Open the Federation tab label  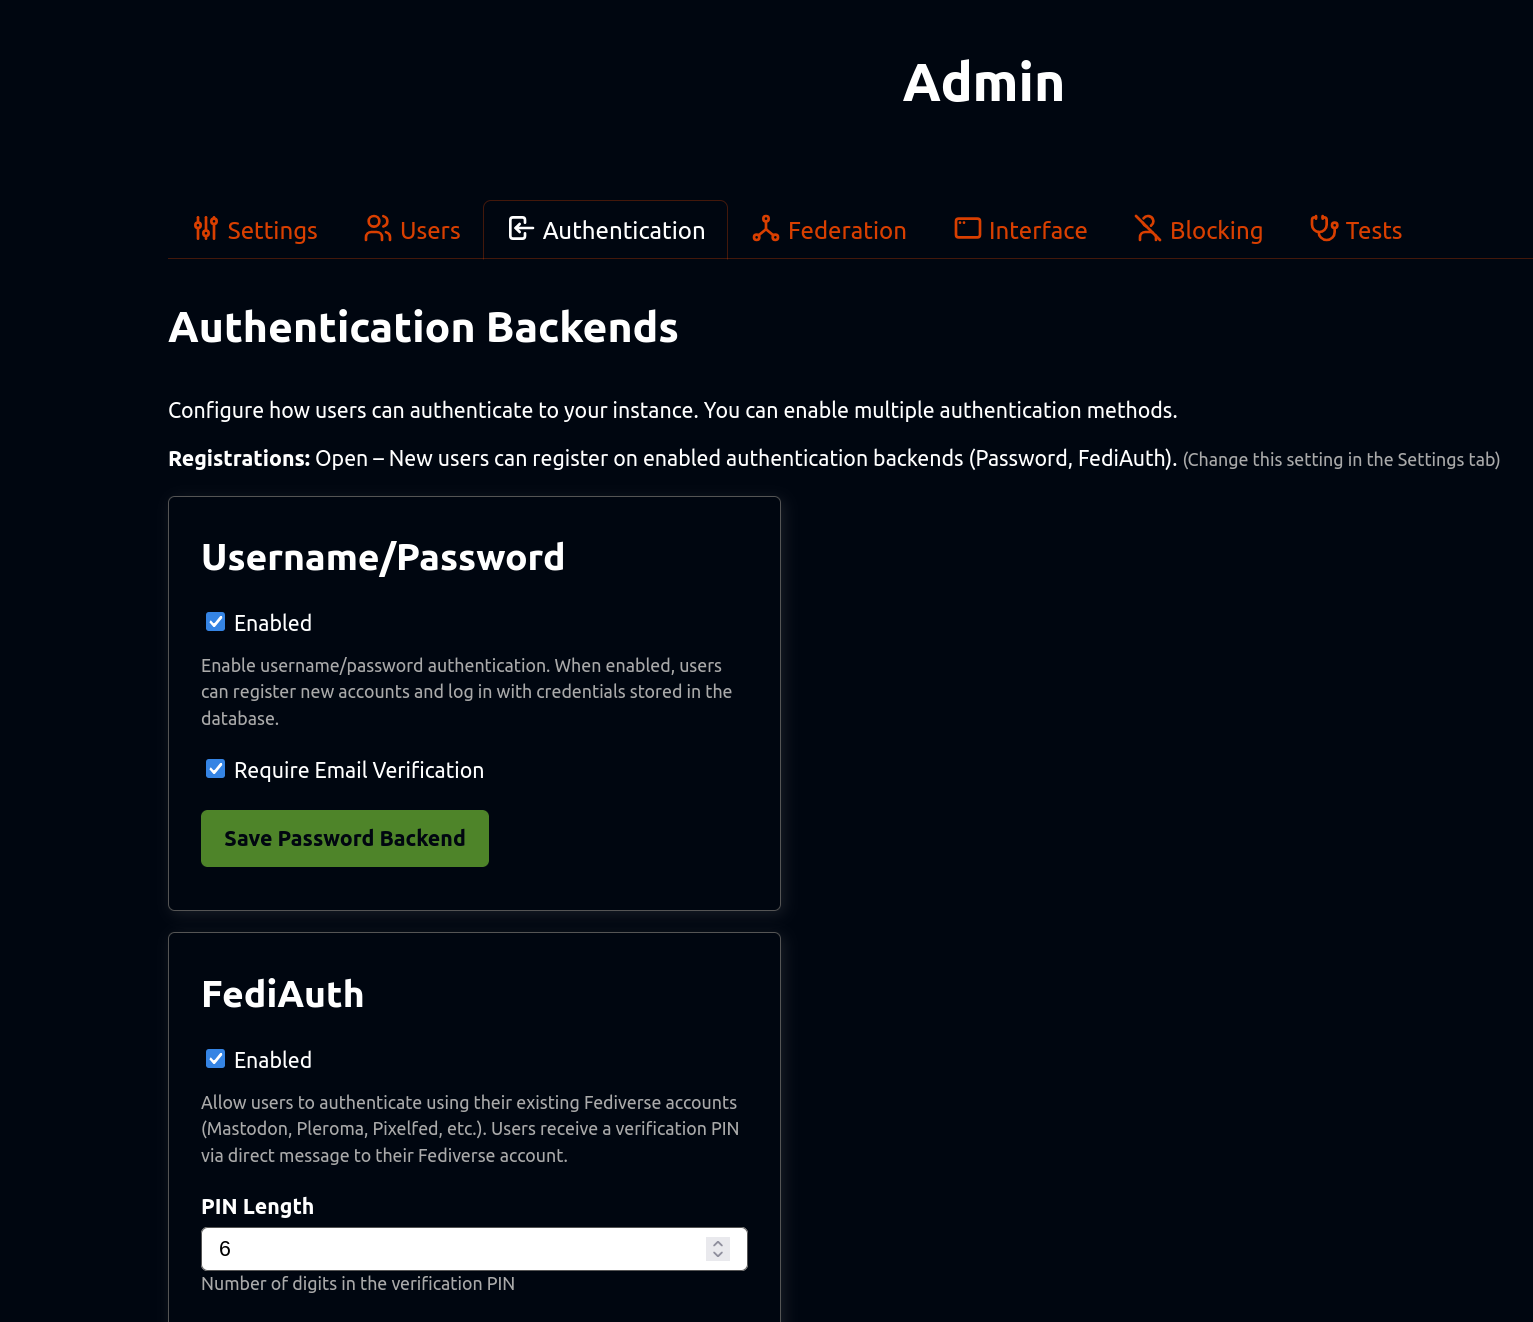coord(847,231)
